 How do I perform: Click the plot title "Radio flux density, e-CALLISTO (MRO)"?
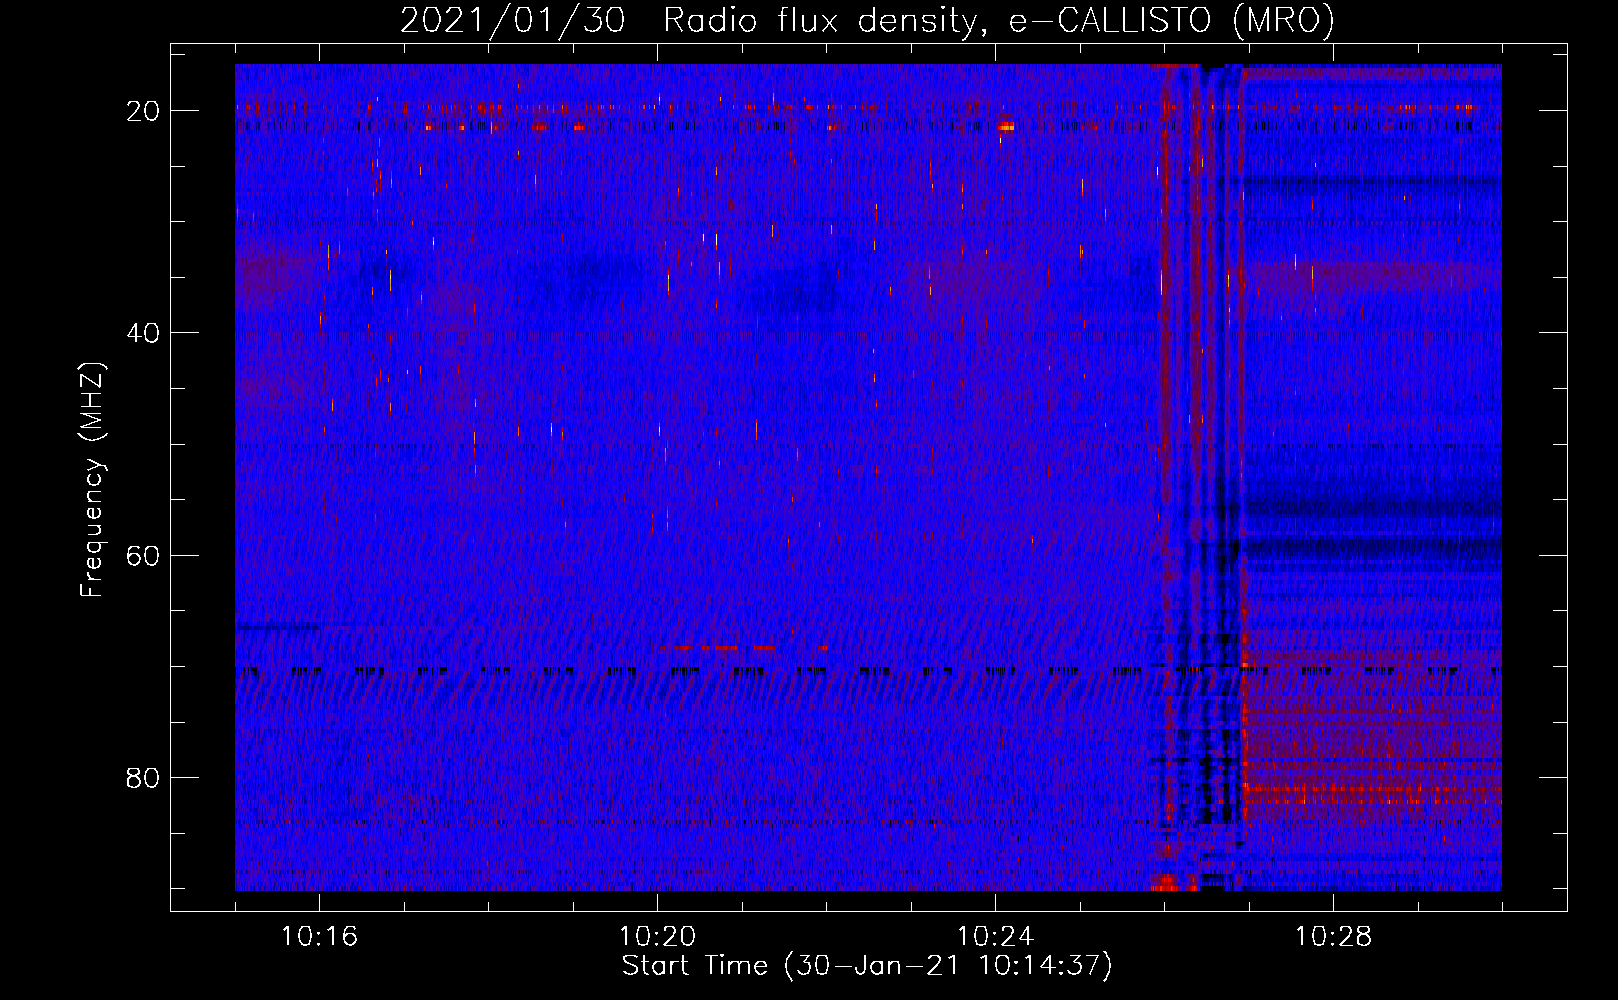click(x=998, y=21)
